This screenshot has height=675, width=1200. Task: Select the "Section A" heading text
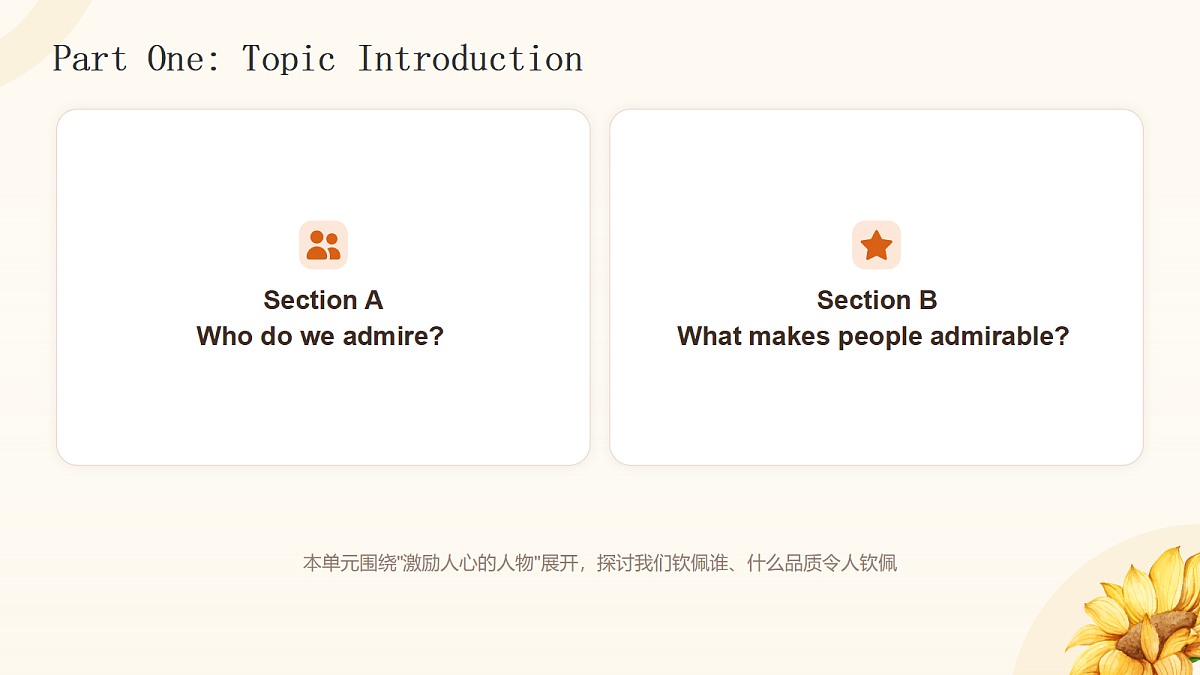click(x=323, y=300)
